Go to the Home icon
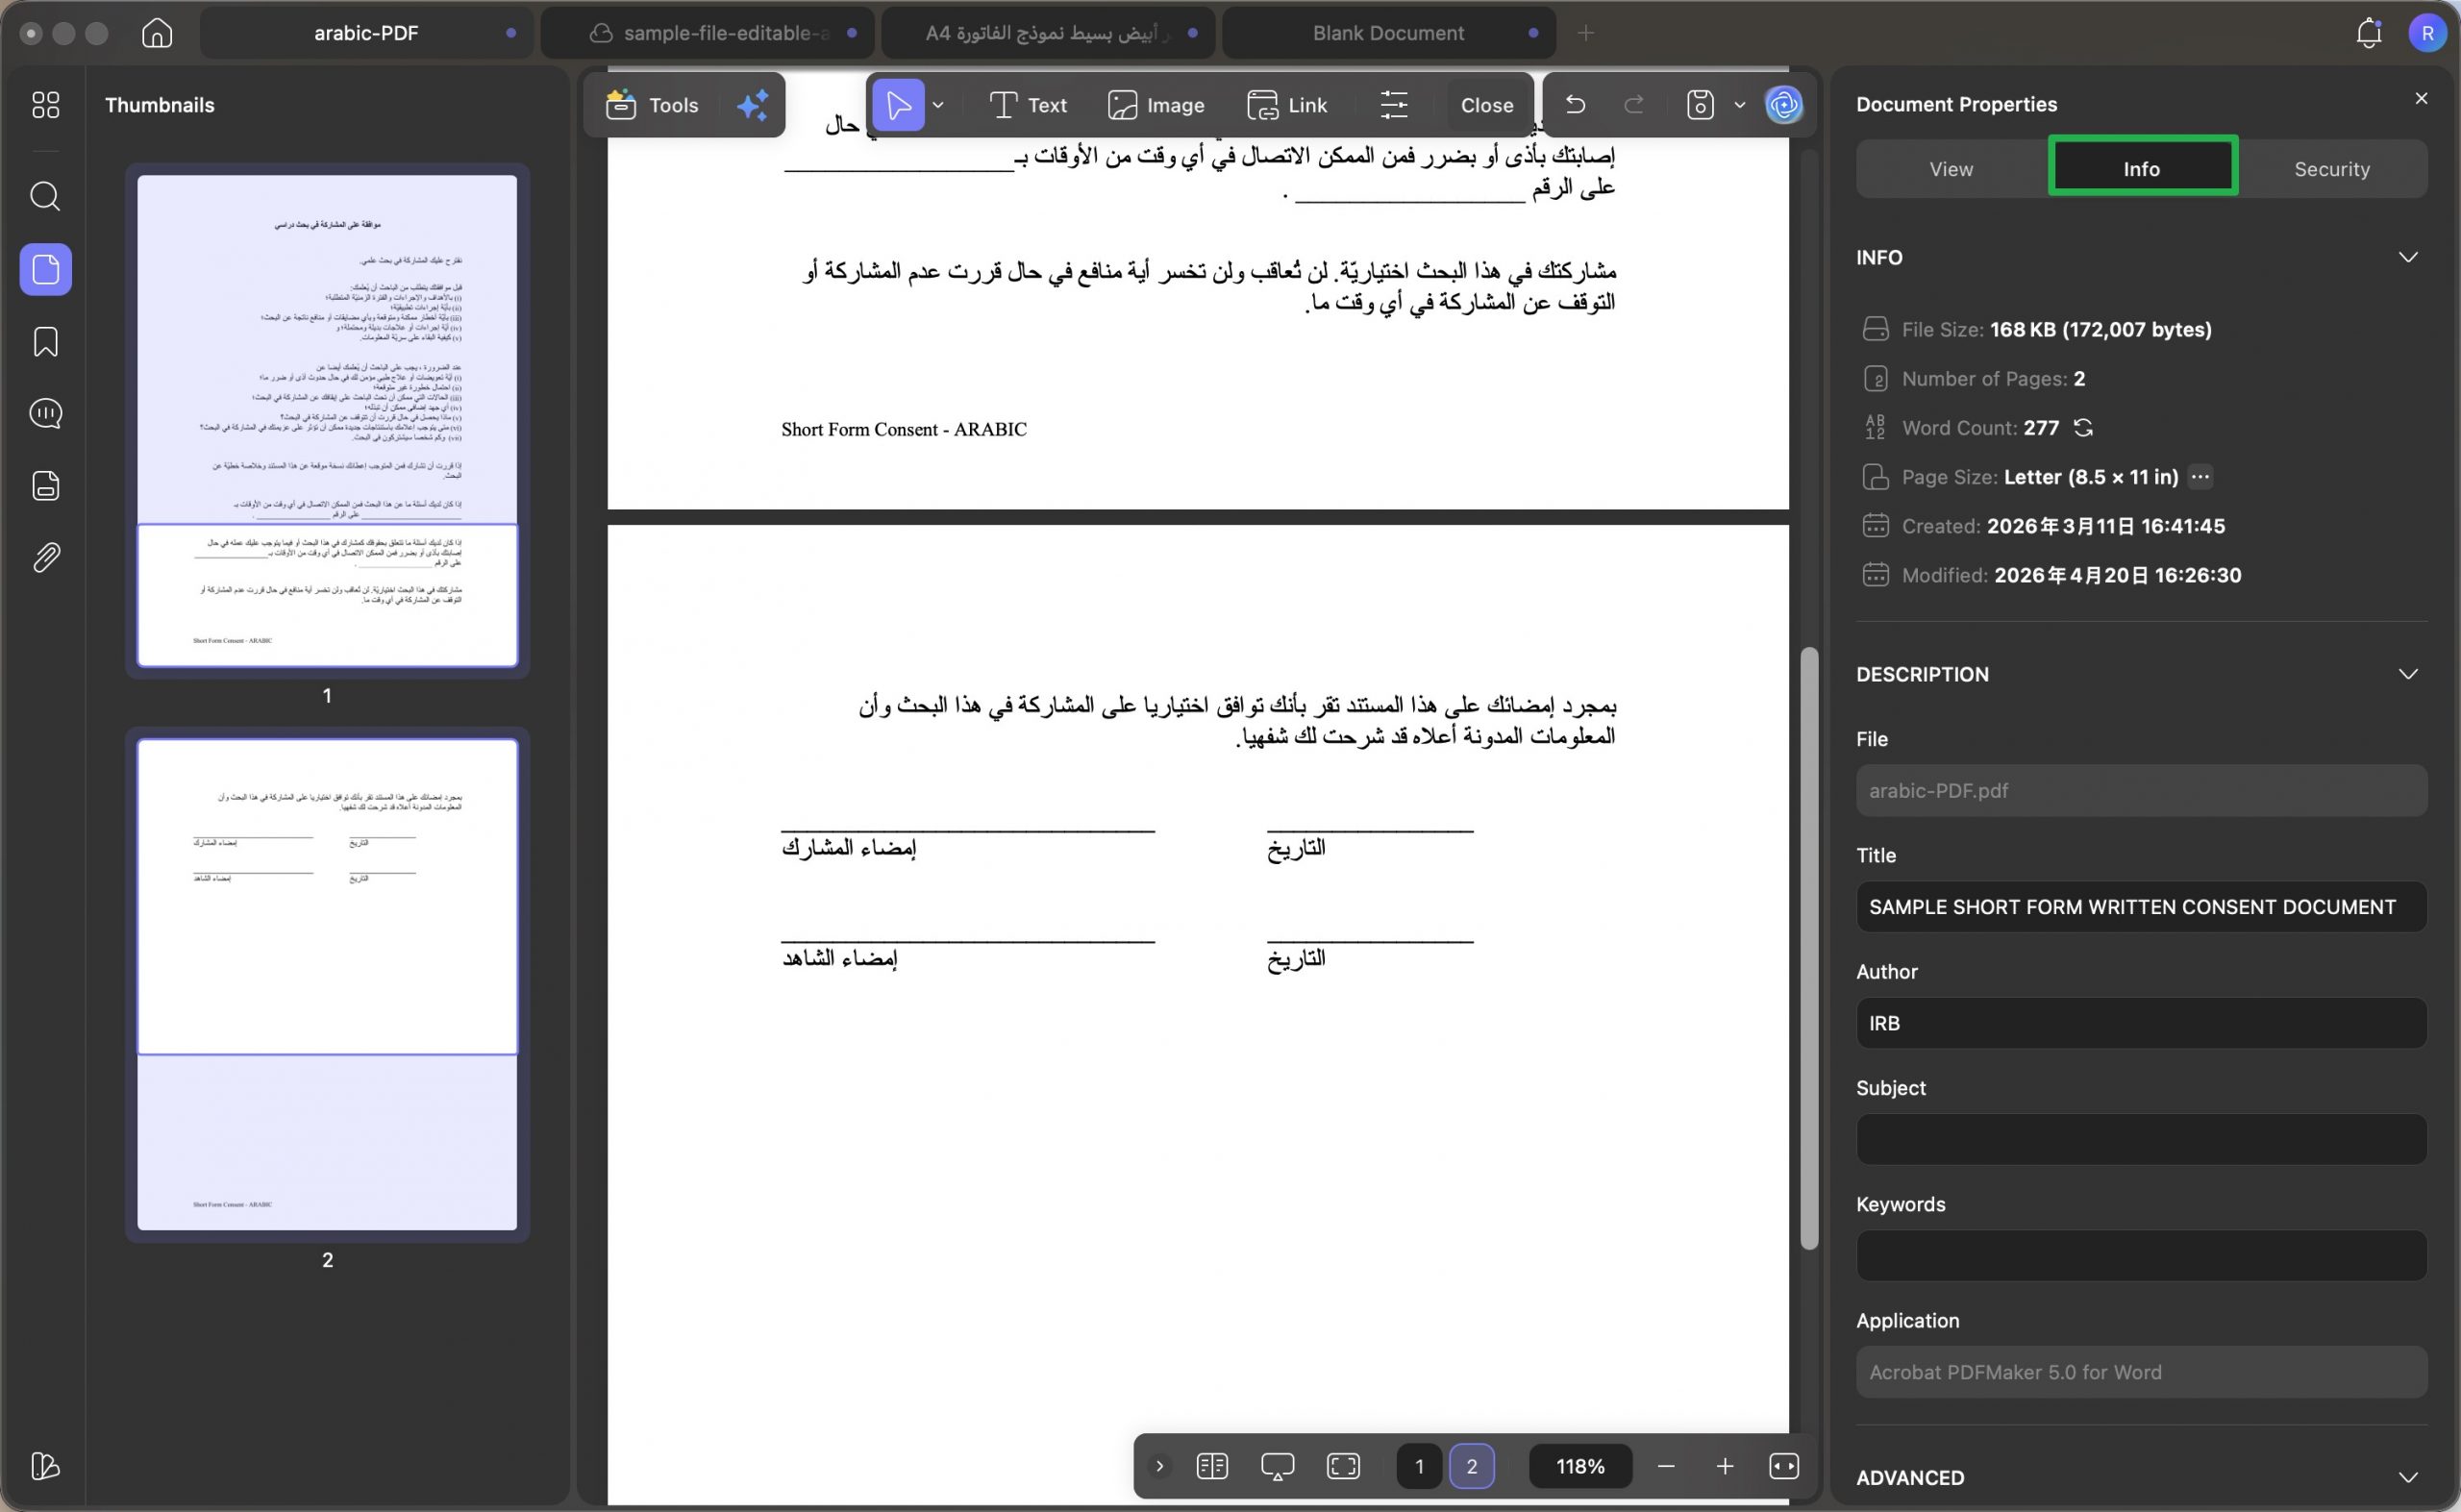2461x1512 pixels. 157,33
